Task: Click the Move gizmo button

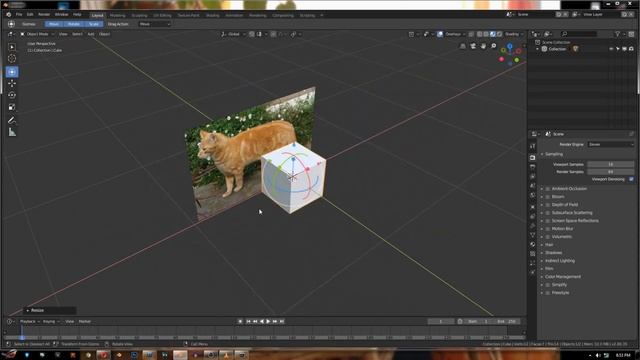Action: (54, 24)
